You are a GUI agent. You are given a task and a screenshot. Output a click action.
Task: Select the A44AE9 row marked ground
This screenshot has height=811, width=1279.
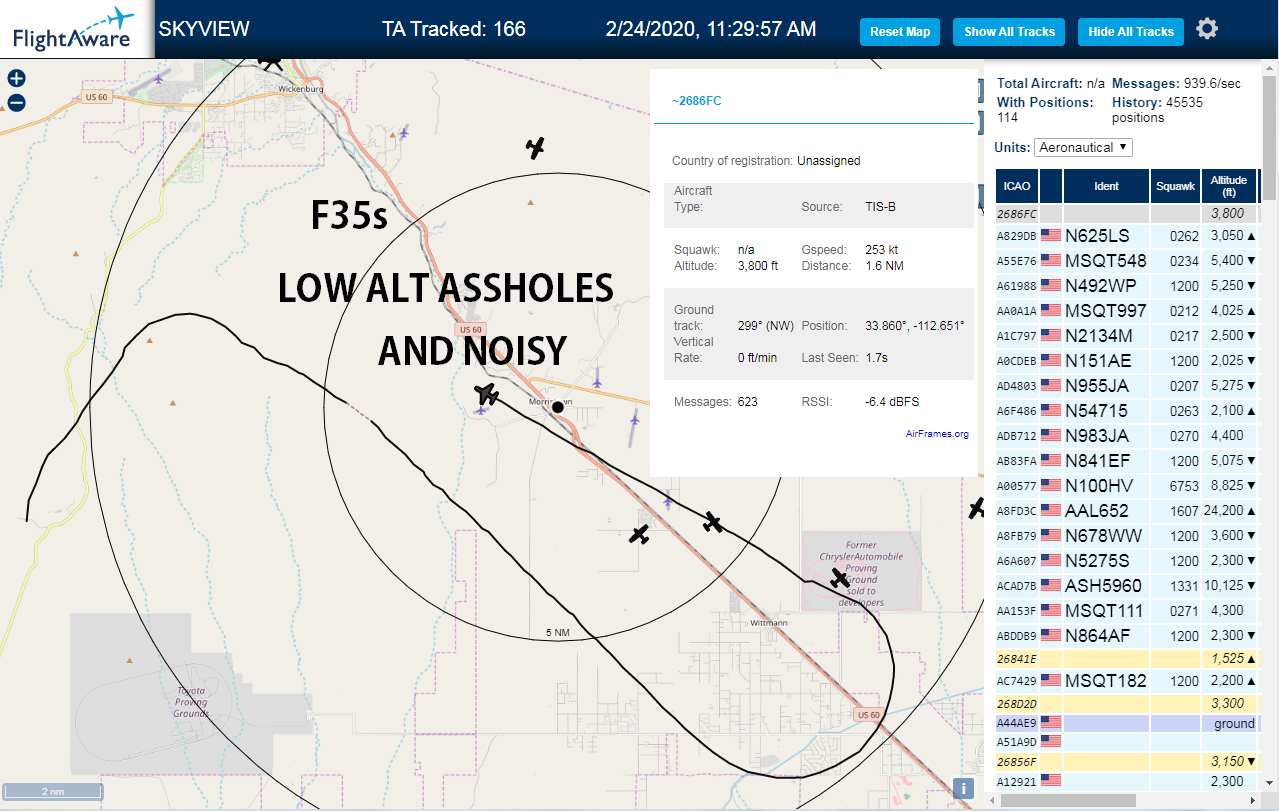click(1127, 722)
